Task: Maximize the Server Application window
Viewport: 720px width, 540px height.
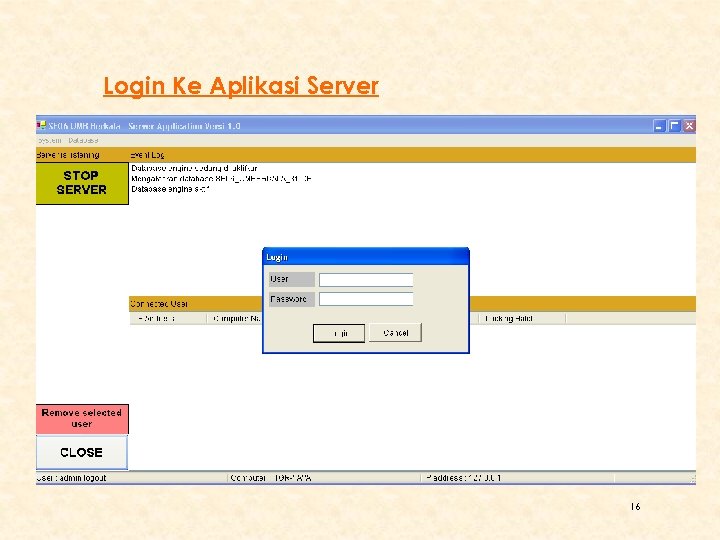Action: click(x=674, y=126)
